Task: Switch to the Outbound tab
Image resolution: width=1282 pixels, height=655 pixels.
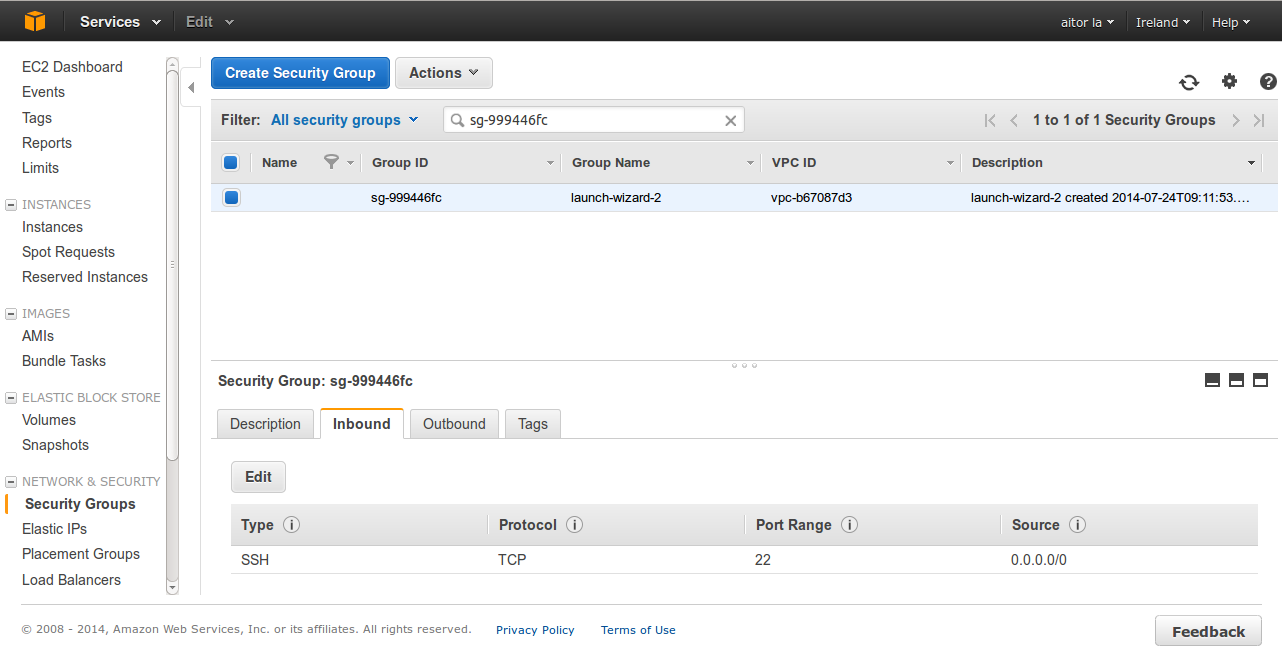Action: (x=454, y=424)
